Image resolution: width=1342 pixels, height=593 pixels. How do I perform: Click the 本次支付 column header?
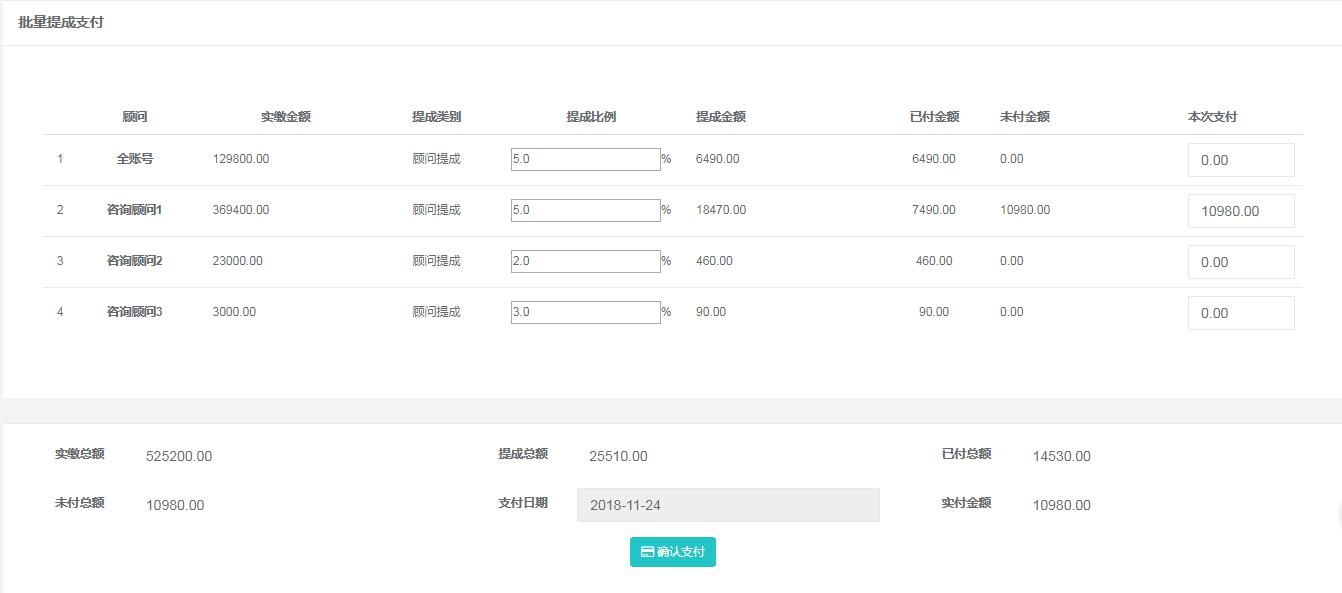[1212, 117]
